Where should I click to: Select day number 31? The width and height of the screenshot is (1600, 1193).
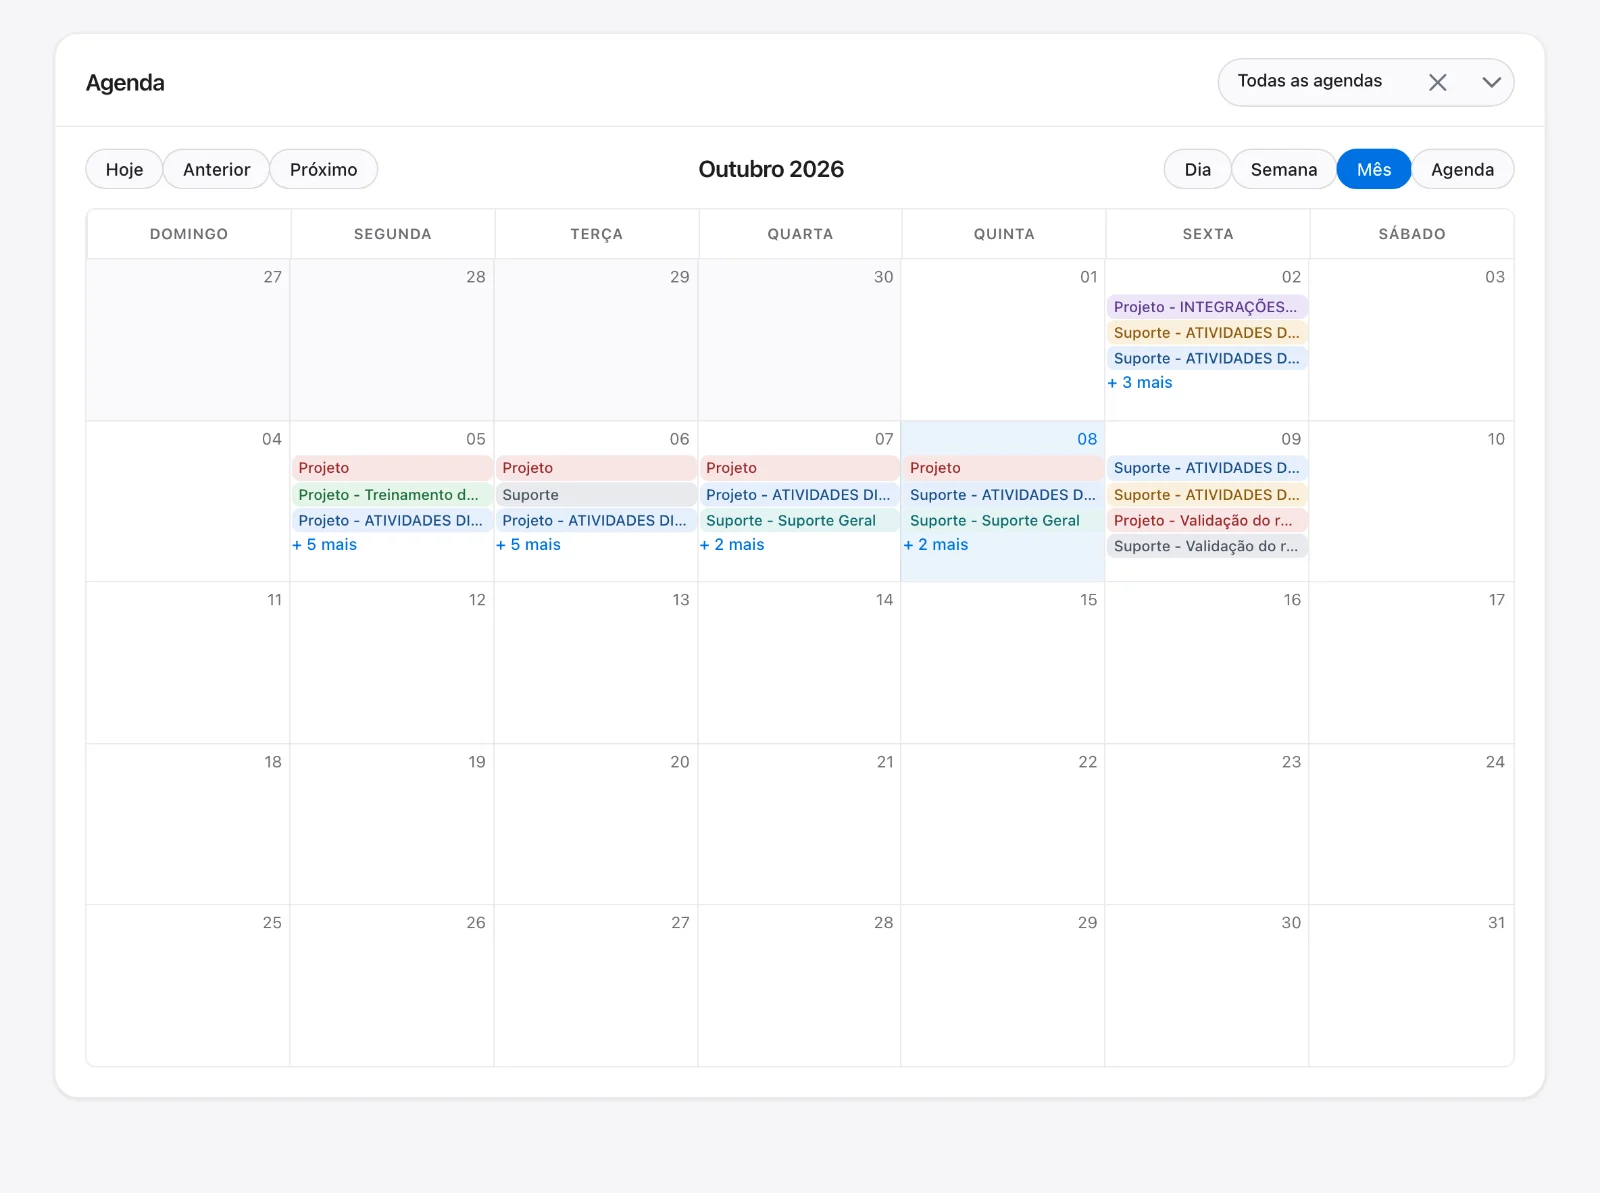(x=1496, y=923)
